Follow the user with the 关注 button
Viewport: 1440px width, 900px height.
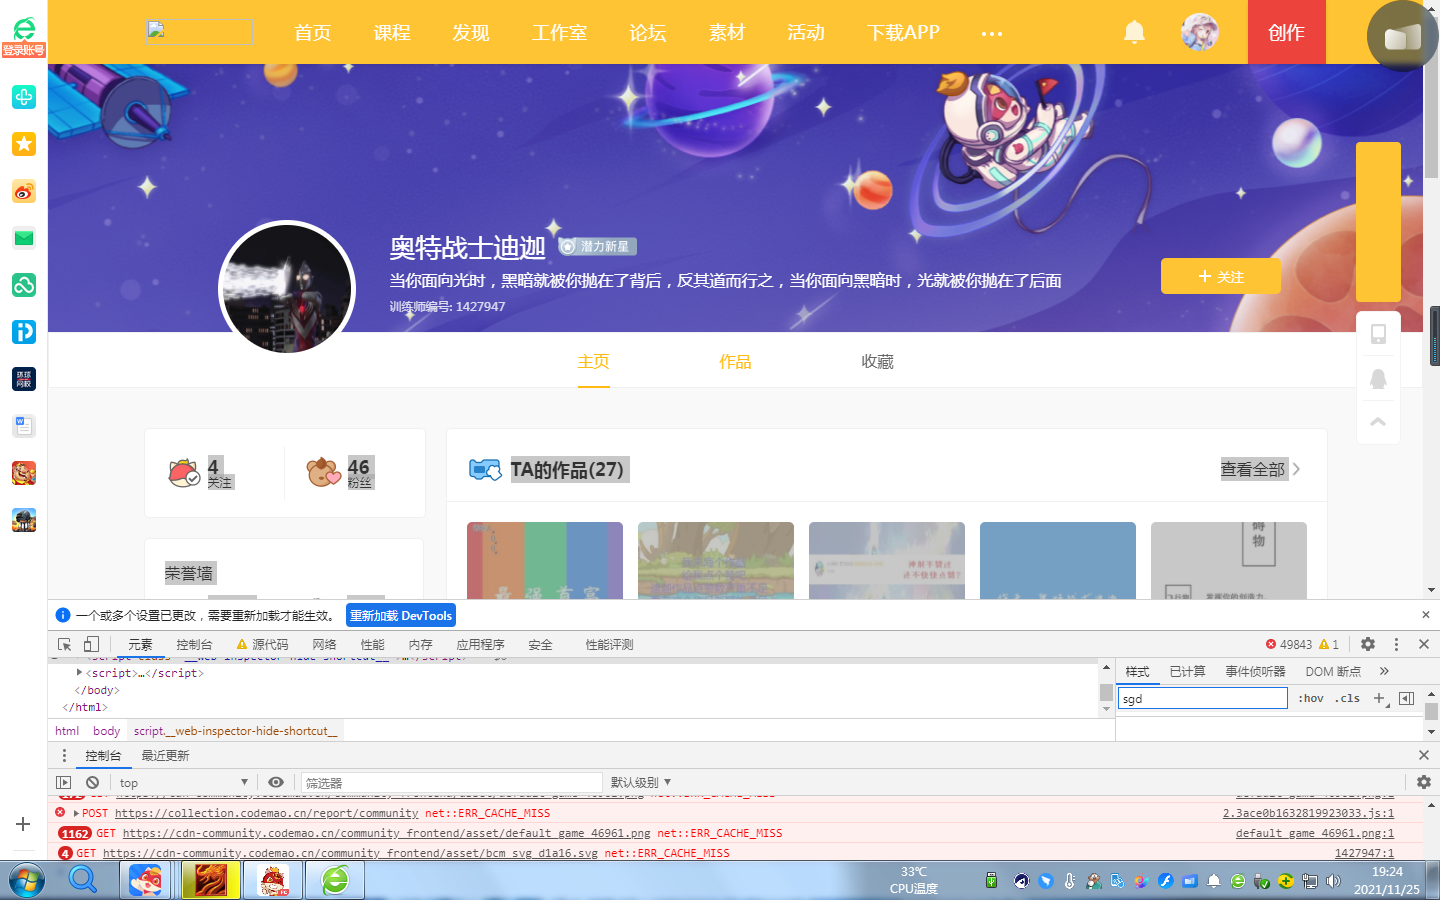point(1220,276)
